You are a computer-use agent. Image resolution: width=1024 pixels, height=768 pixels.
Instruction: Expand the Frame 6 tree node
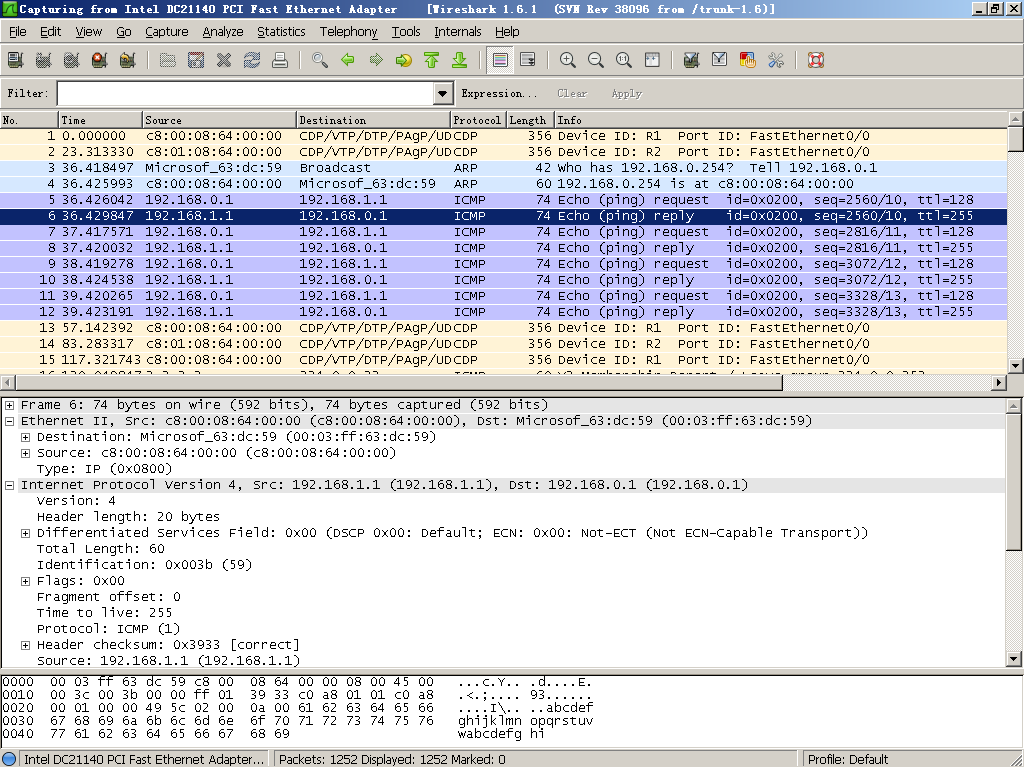point(10,405)
